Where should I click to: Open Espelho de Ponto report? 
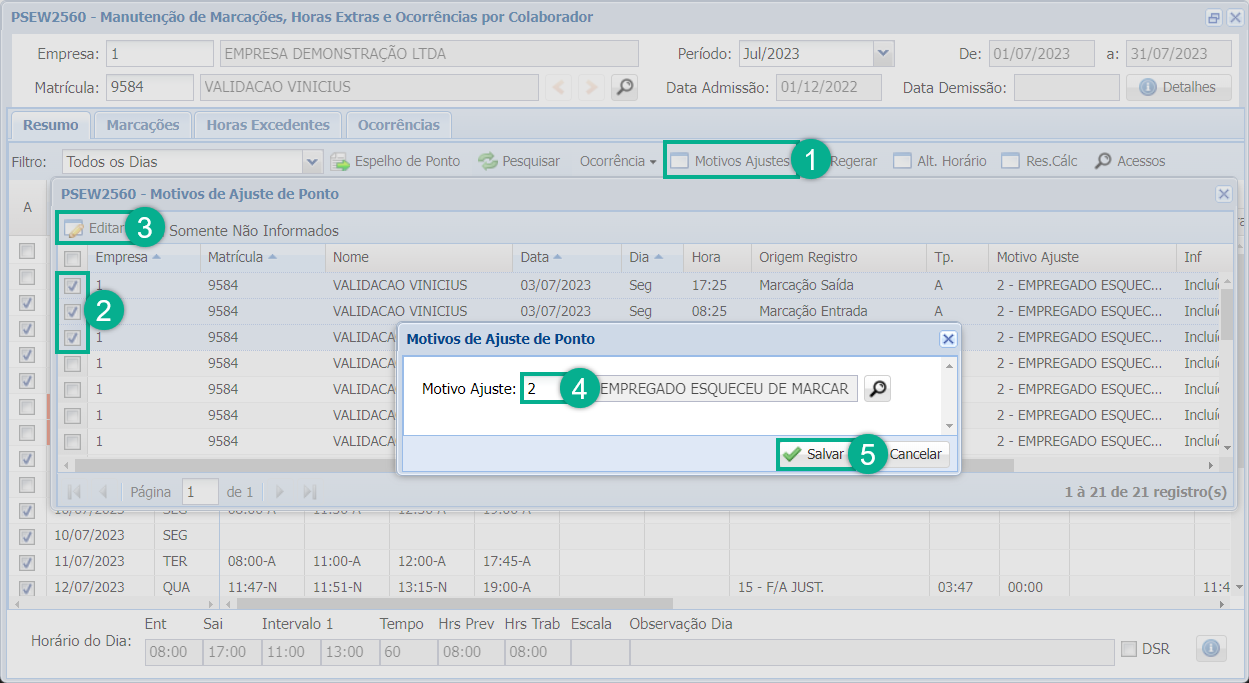coord(396,161)
